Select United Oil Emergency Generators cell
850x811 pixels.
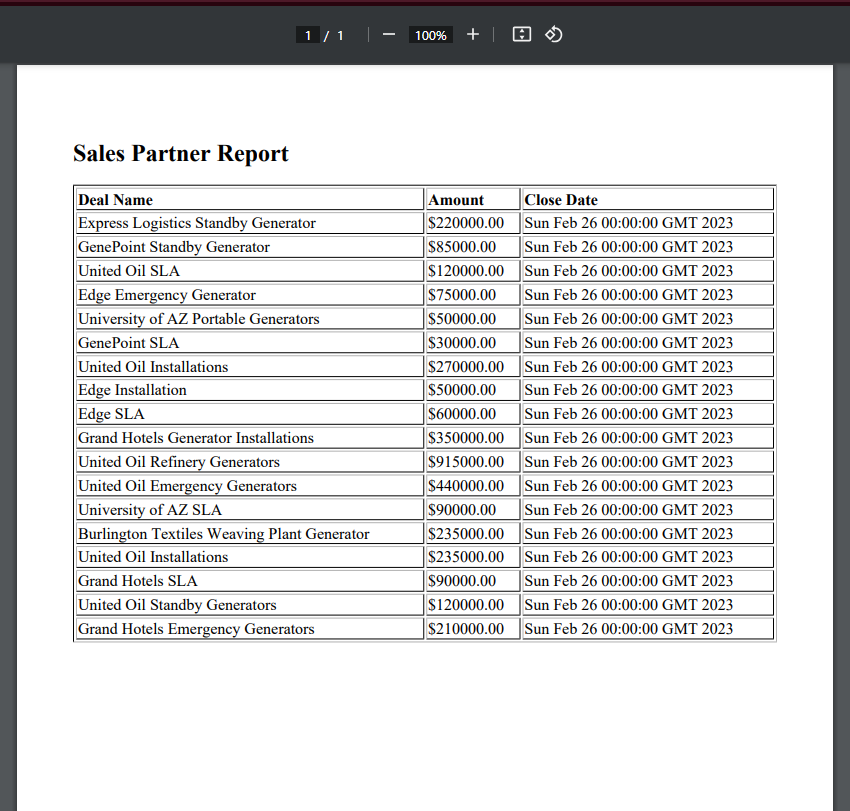(x=250, y=485)
